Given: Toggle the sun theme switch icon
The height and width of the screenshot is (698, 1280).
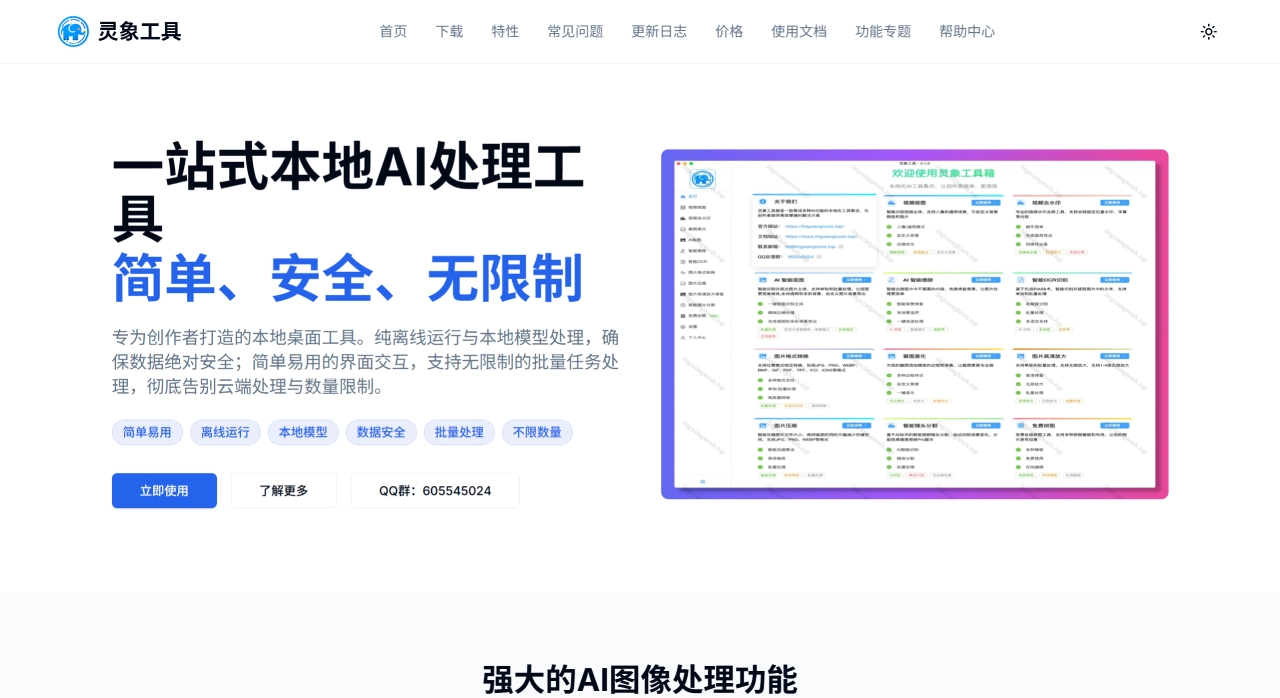Looking at the screenshot, I should (1209, 31).
